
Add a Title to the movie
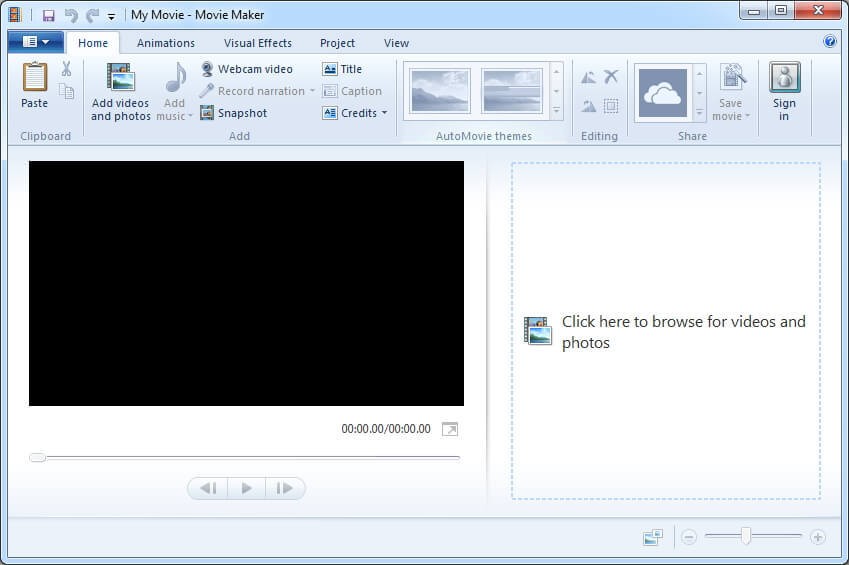coord(342,69)
